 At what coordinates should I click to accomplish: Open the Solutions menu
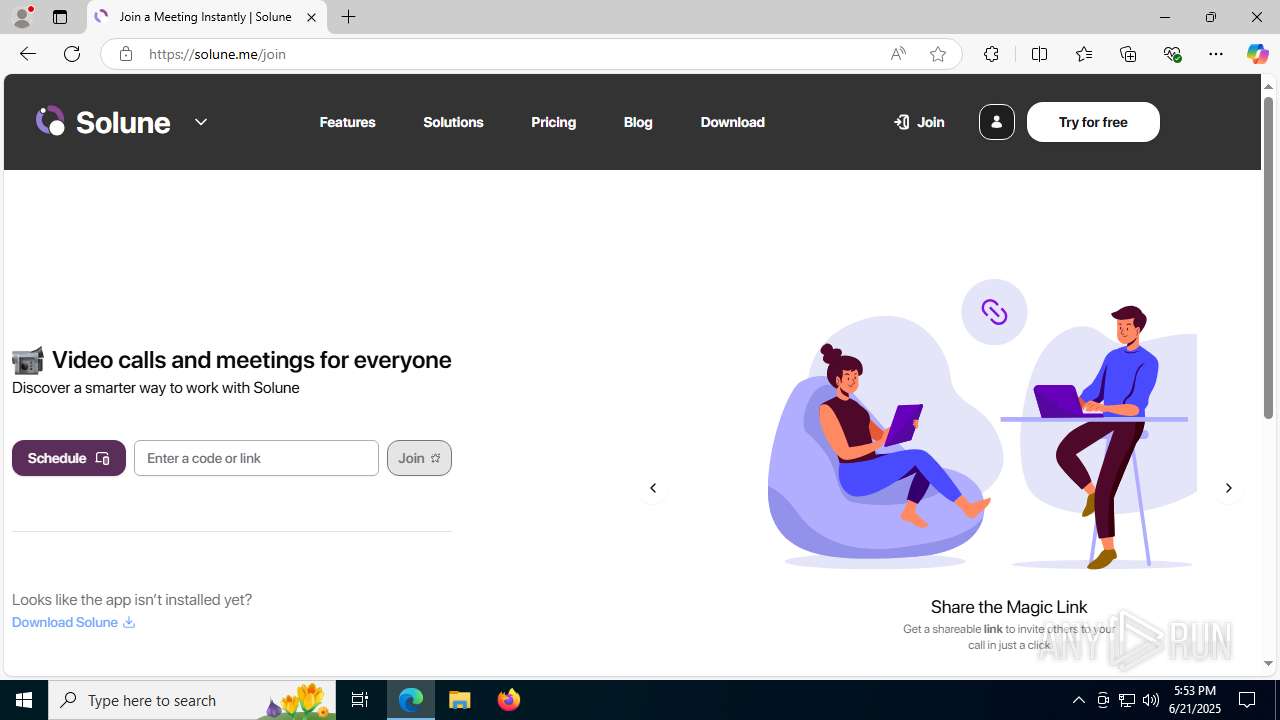pos(453,122)
